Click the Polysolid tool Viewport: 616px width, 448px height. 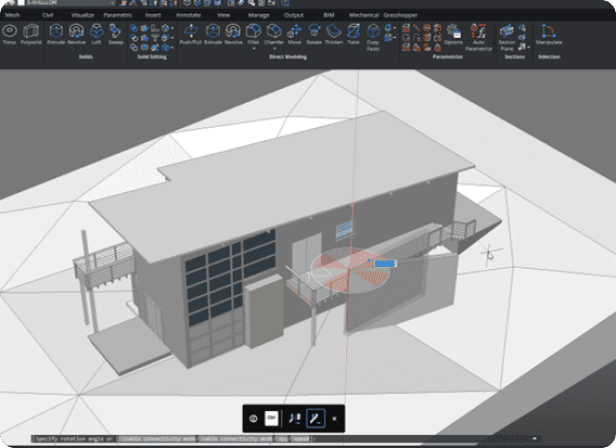pos(30,35)
